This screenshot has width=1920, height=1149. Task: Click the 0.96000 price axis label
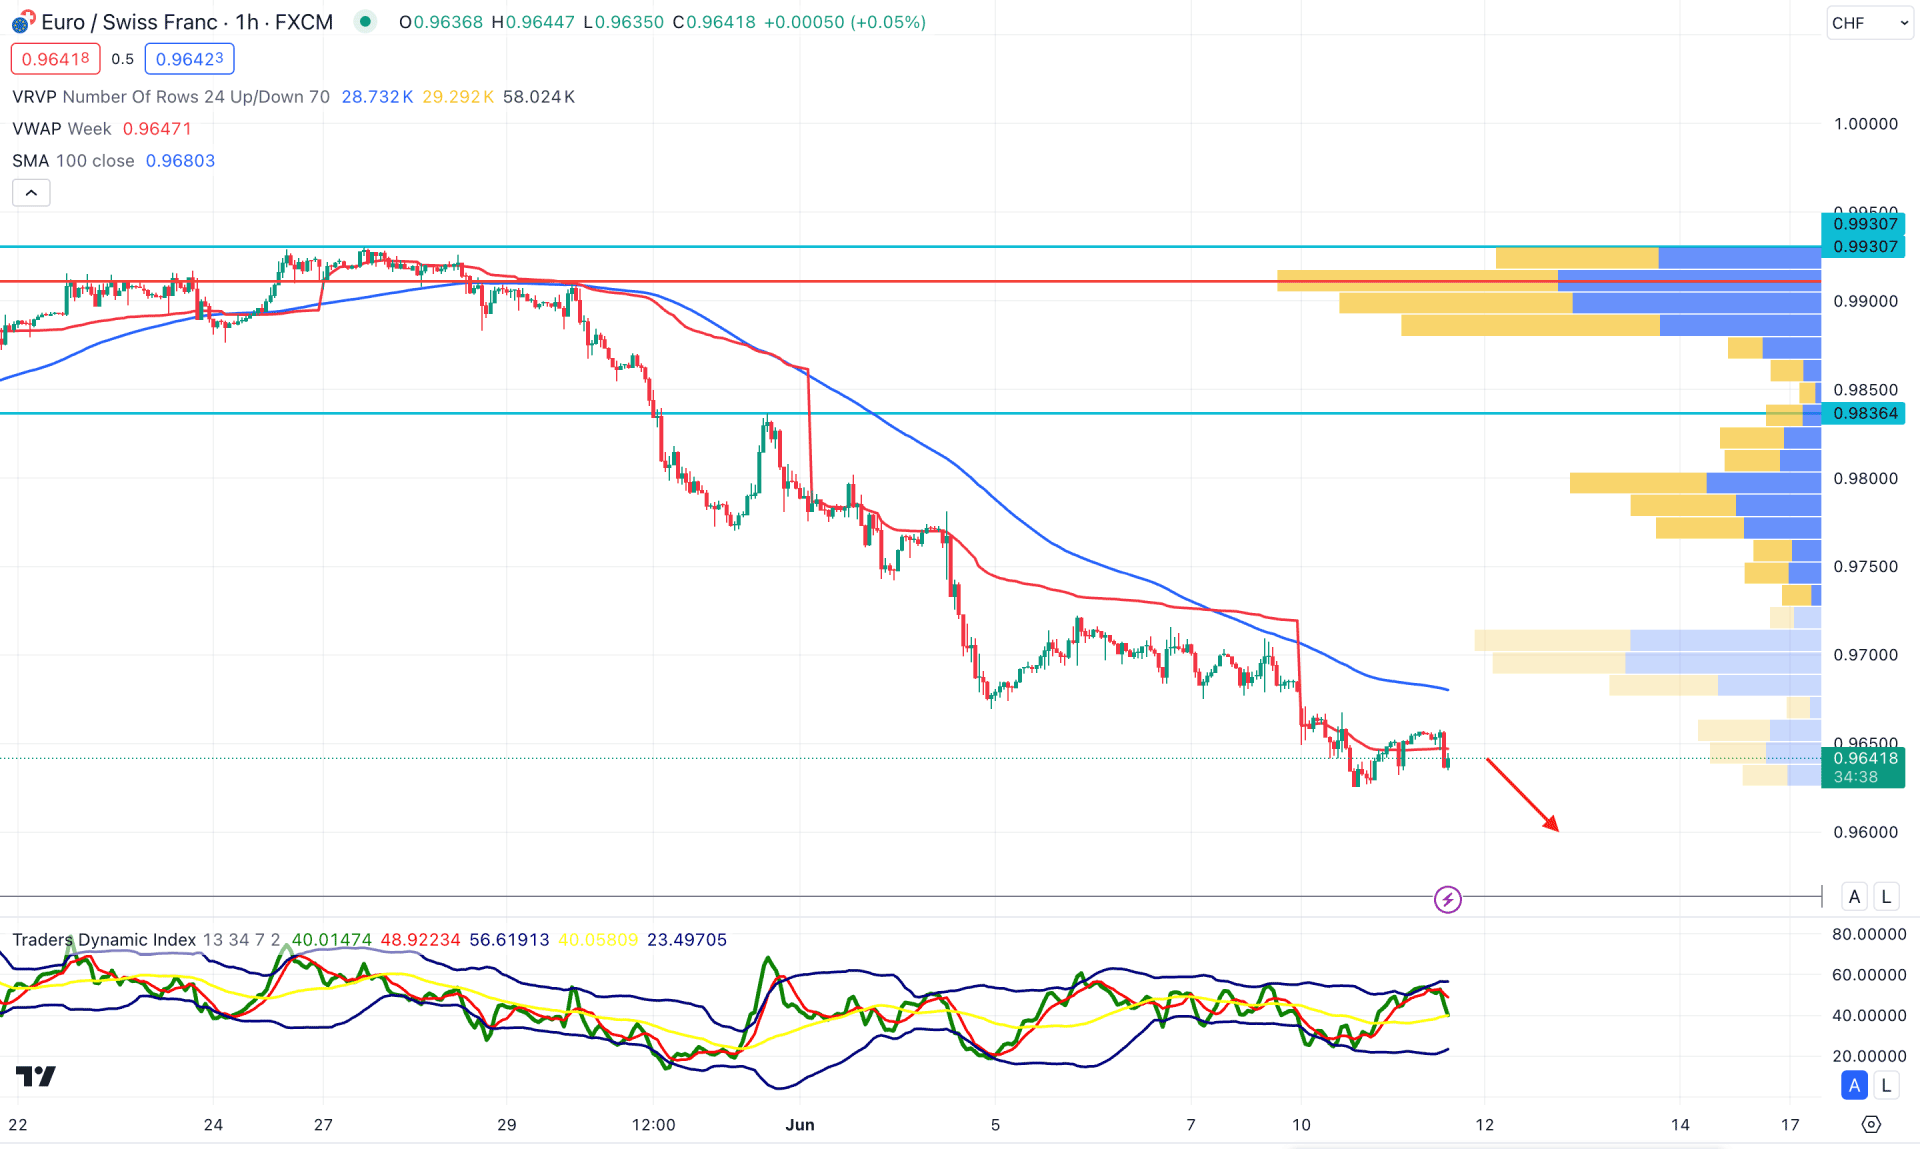(x=1865, y=832)
